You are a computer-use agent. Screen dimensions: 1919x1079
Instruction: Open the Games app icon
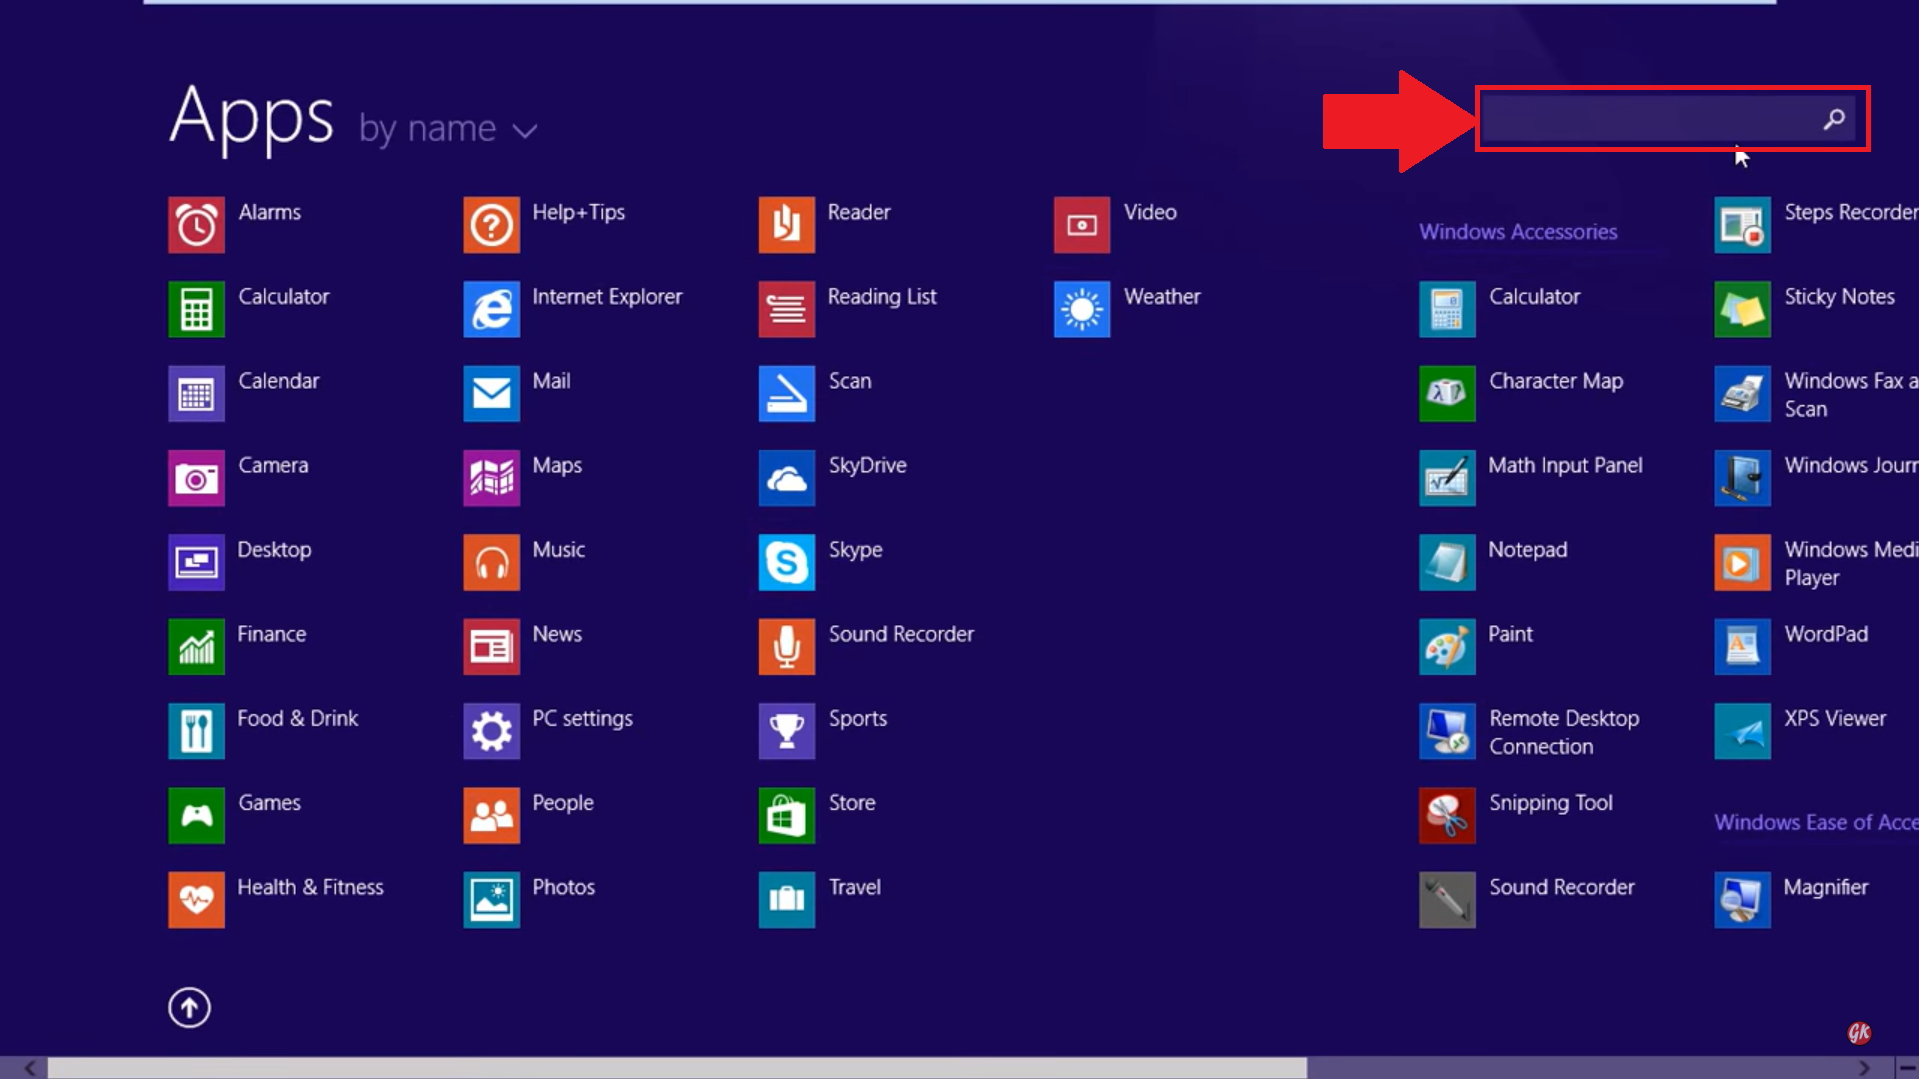196,815
